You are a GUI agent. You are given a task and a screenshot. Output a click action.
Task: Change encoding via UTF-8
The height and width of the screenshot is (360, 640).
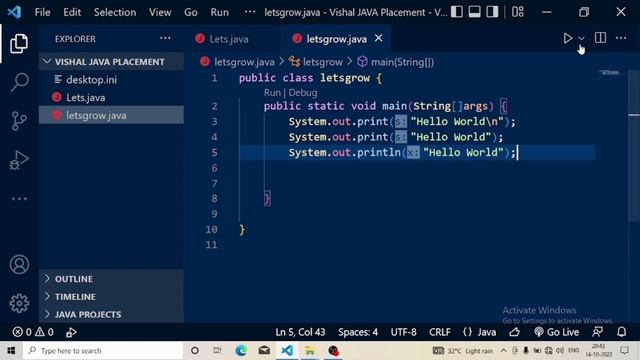pos(403,332)
